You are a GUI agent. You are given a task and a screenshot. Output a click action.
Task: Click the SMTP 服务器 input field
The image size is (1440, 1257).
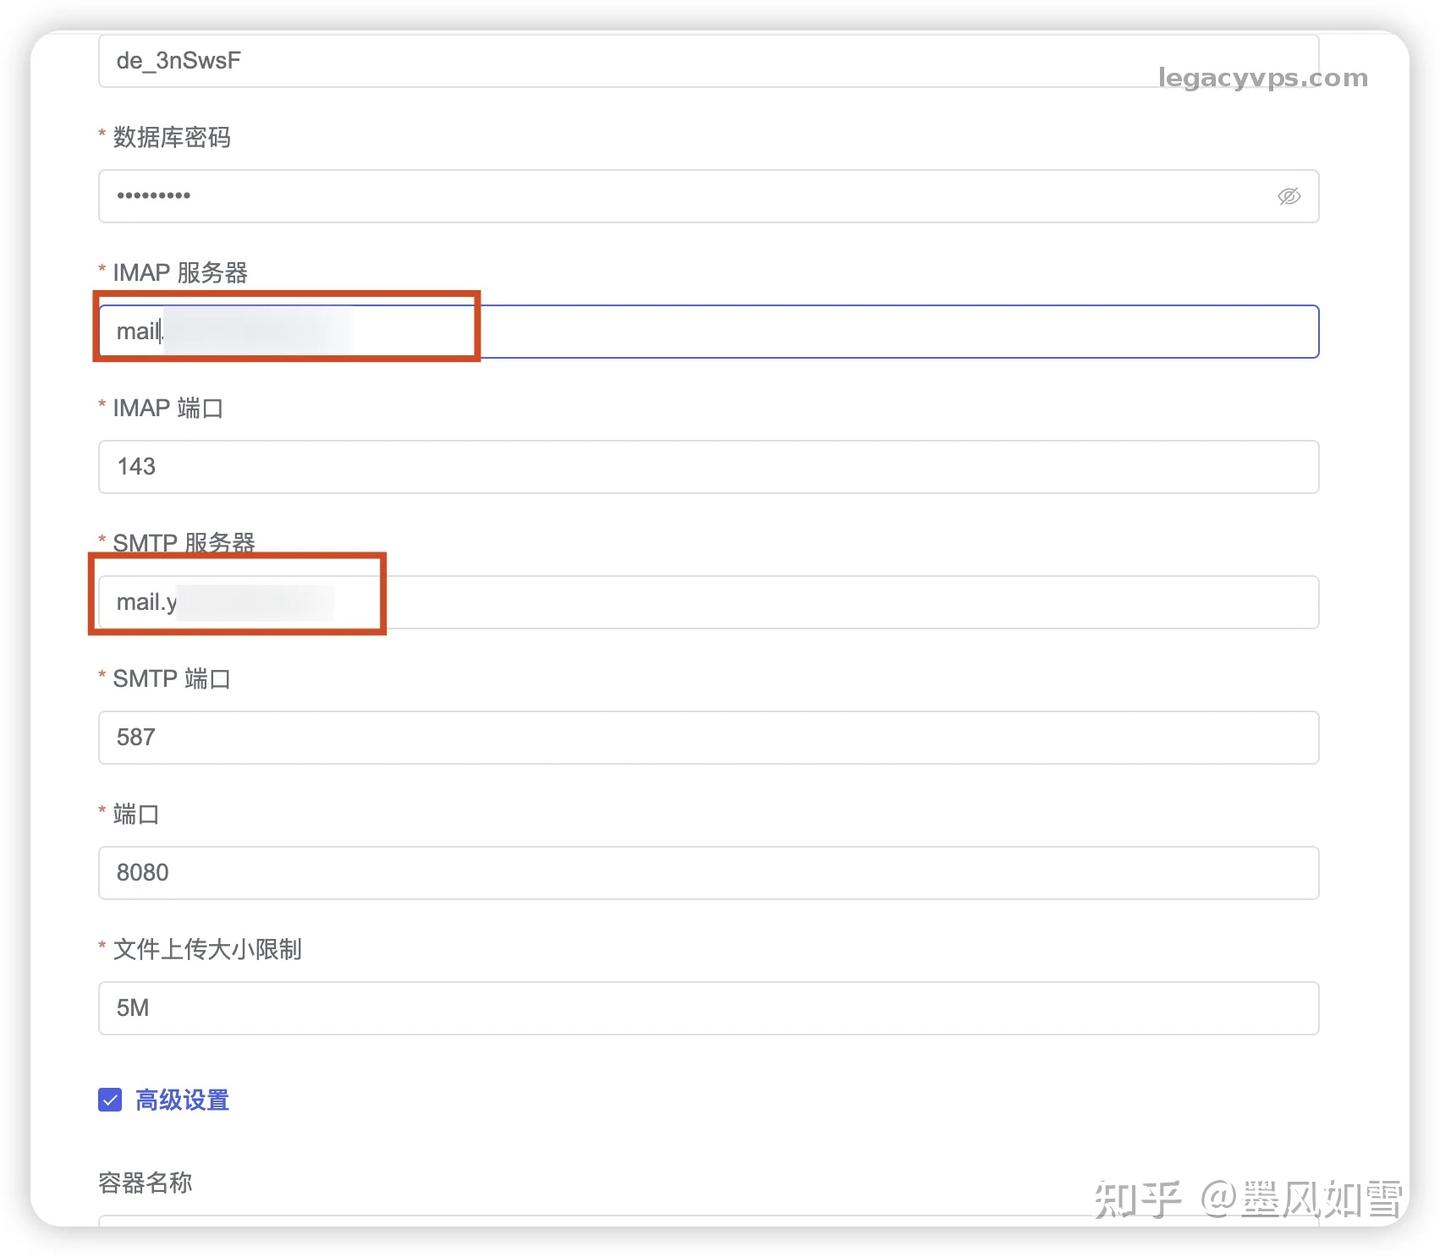[x=708, y=602]
